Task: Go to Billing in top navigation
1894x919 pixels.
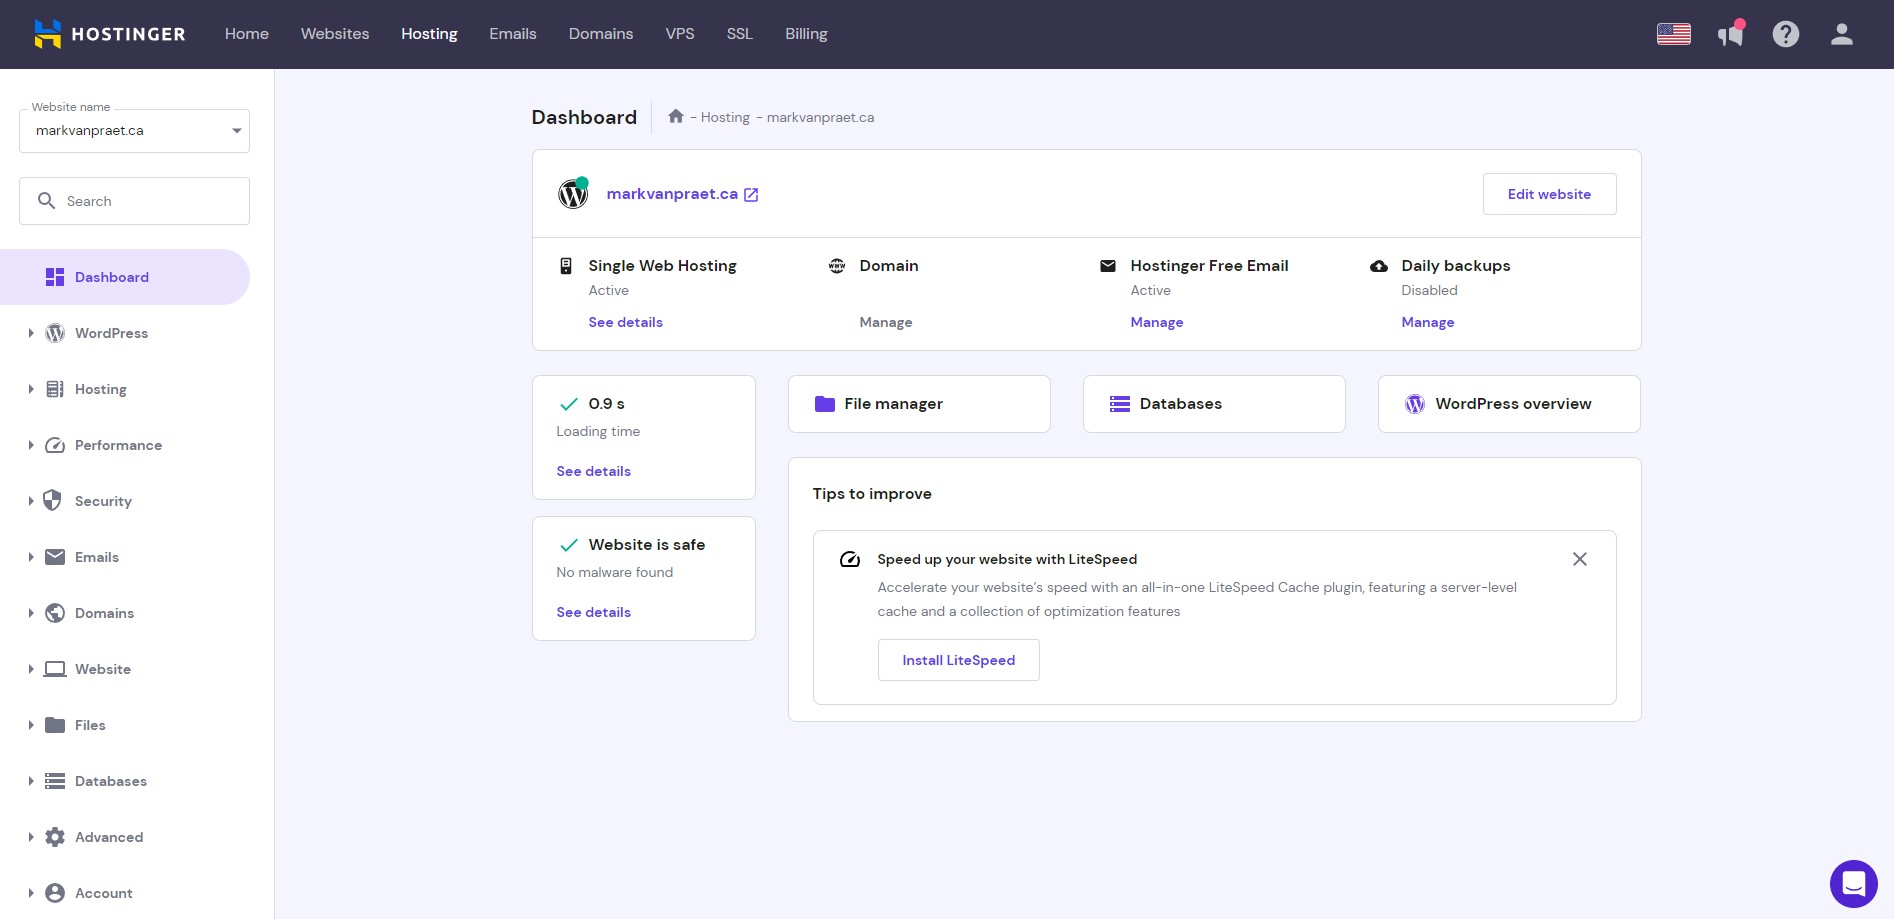Action: click(x=805, y=34)
